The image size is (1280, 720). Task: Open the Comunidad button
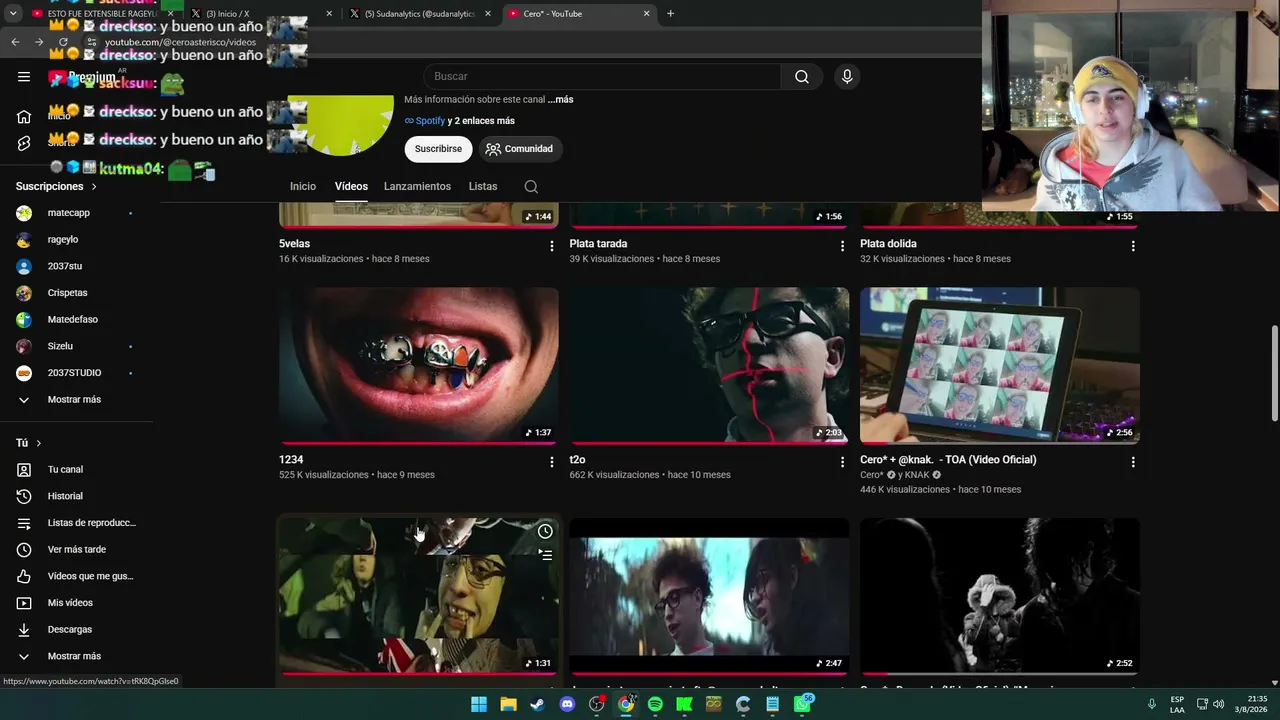point(520,149)
